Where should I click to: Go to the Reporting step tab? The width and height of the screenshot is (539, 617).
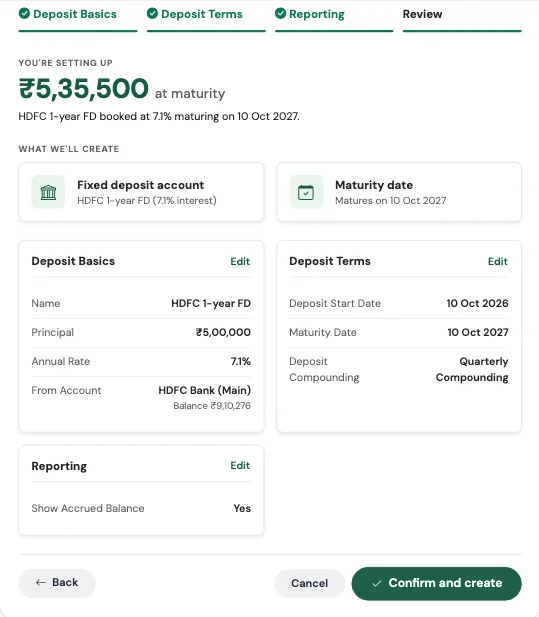point(334,19)
